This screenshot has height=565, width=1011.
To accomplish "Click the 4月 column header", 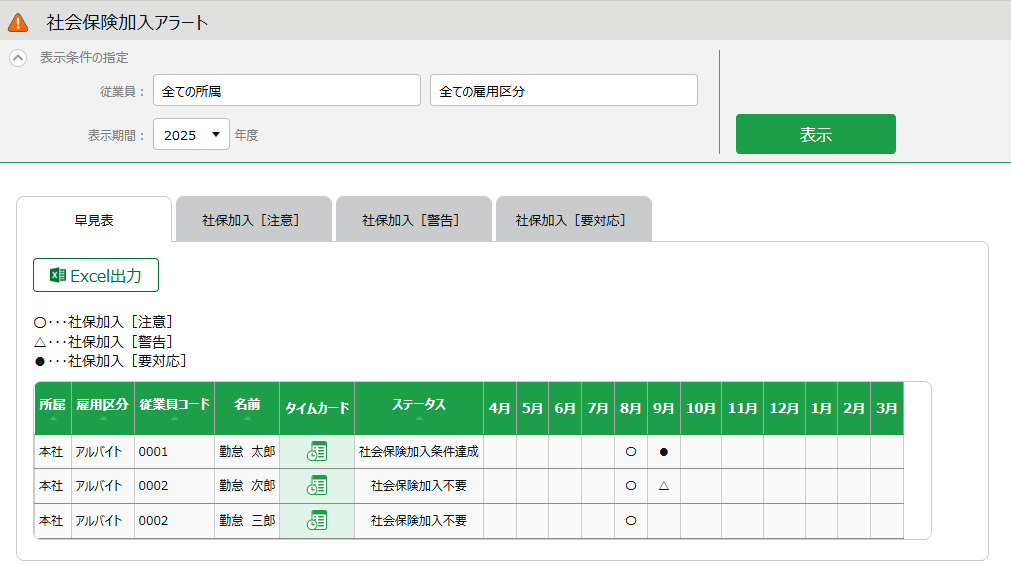I will click(x=500, y=408).
